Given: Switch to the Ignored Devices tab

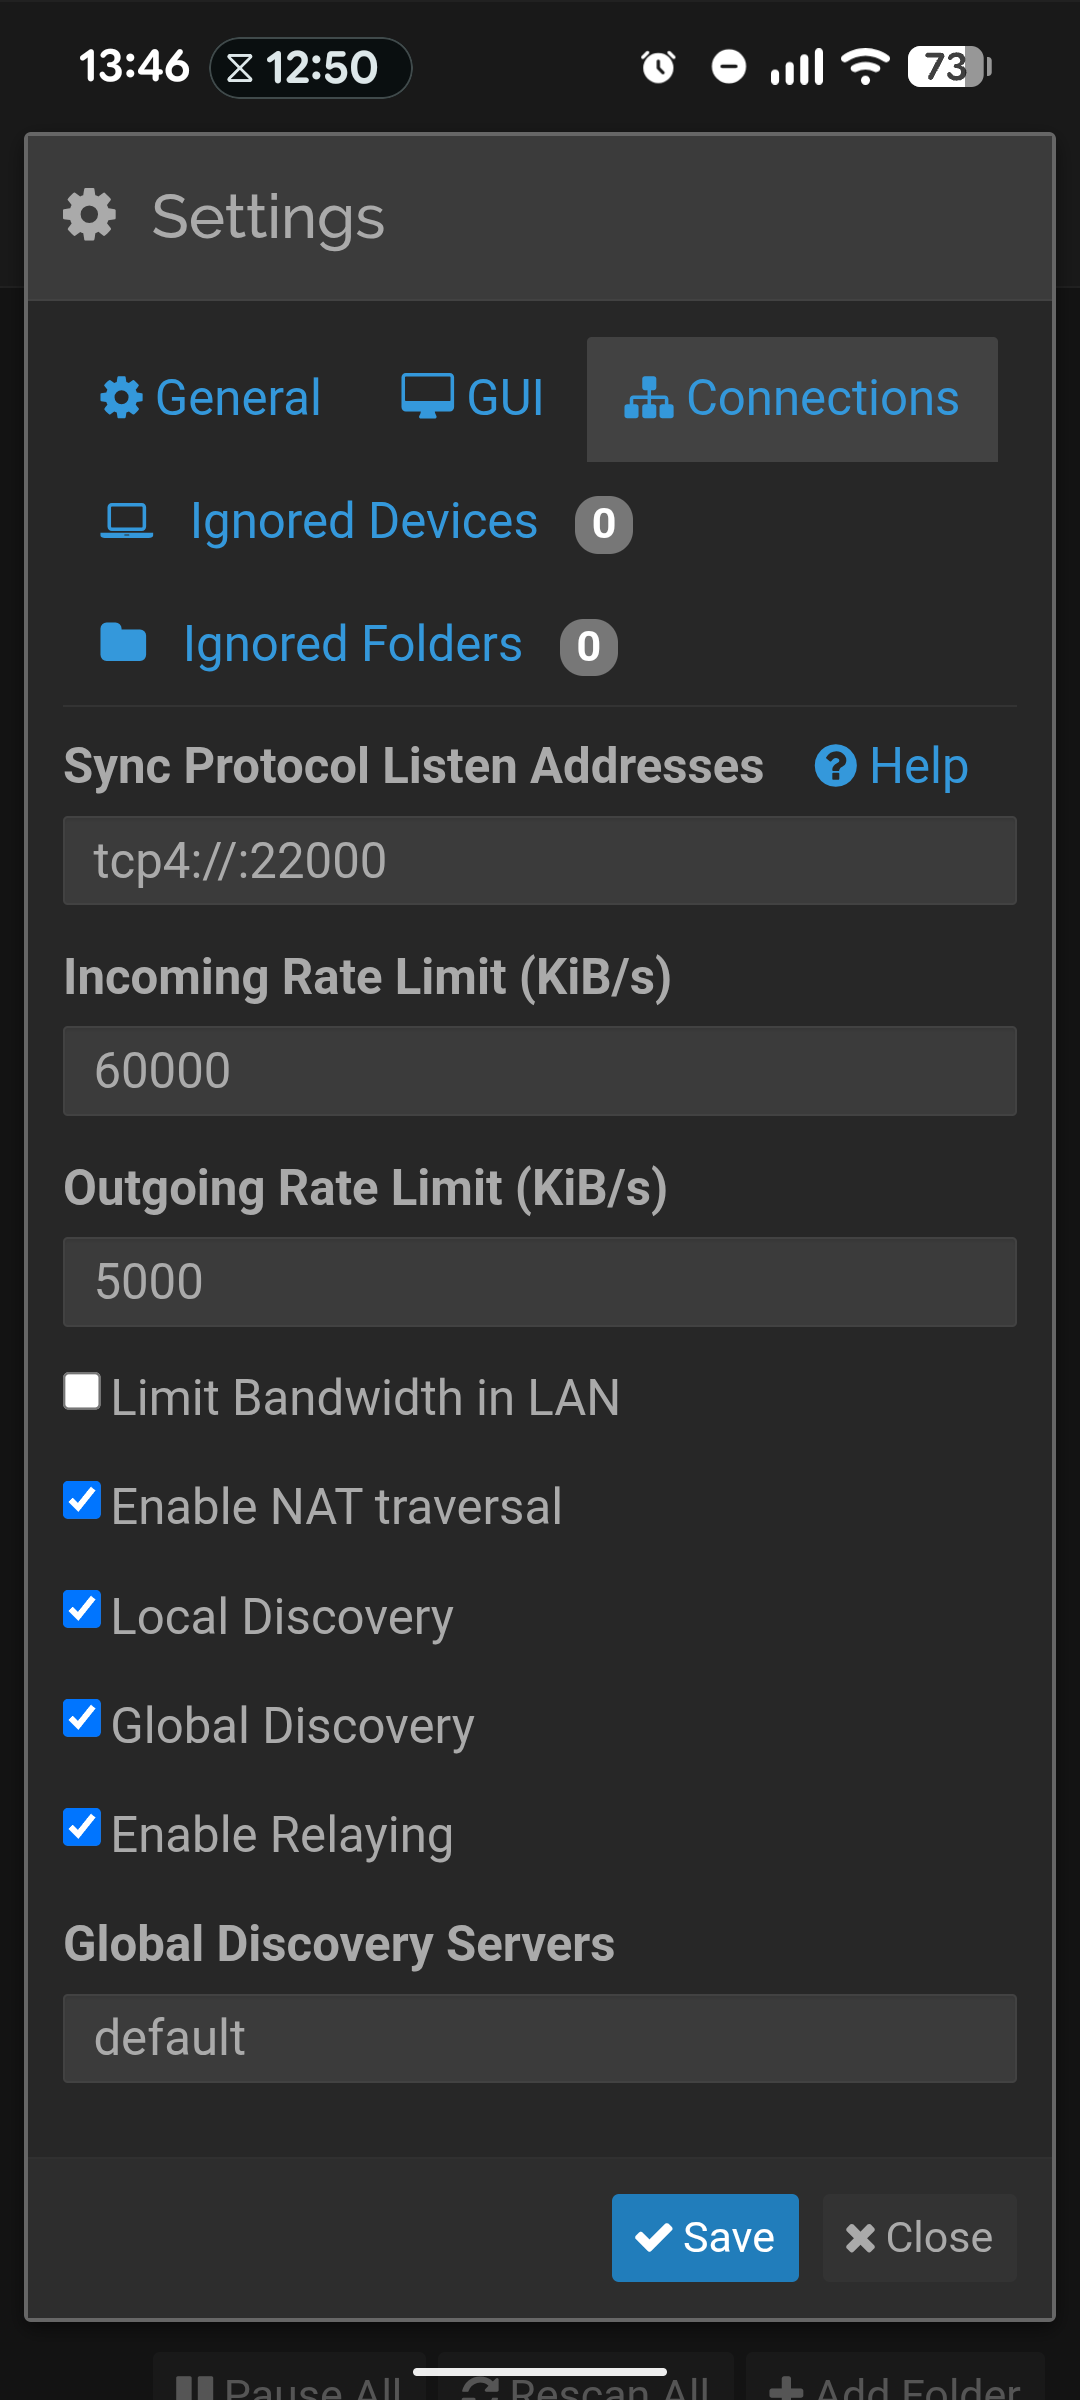Looking at the screenshot, I should click(x=366, y=523).
